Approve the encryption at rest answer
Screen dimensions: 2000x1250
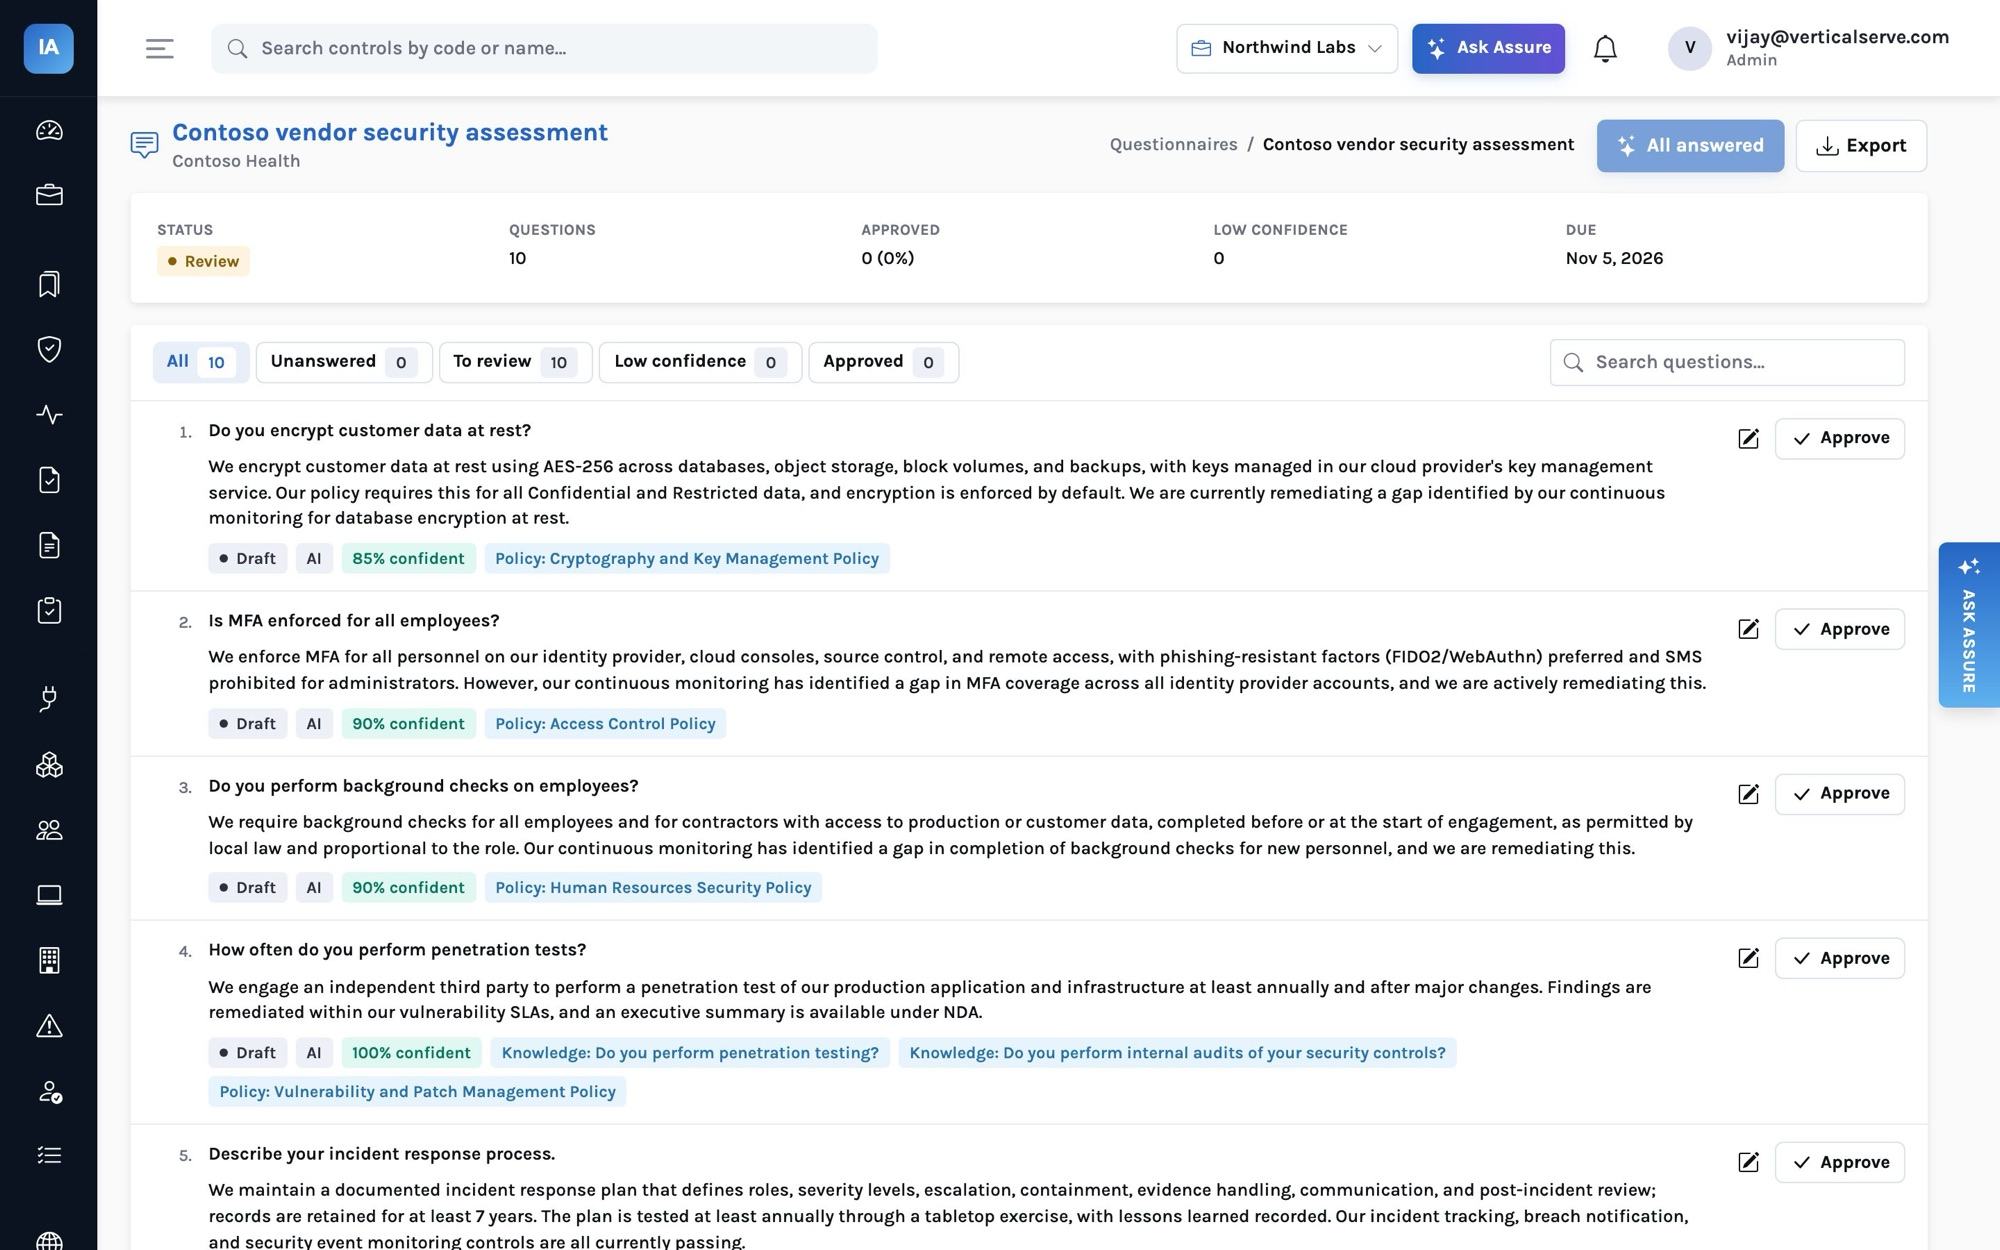click(x=1840, y=438)
